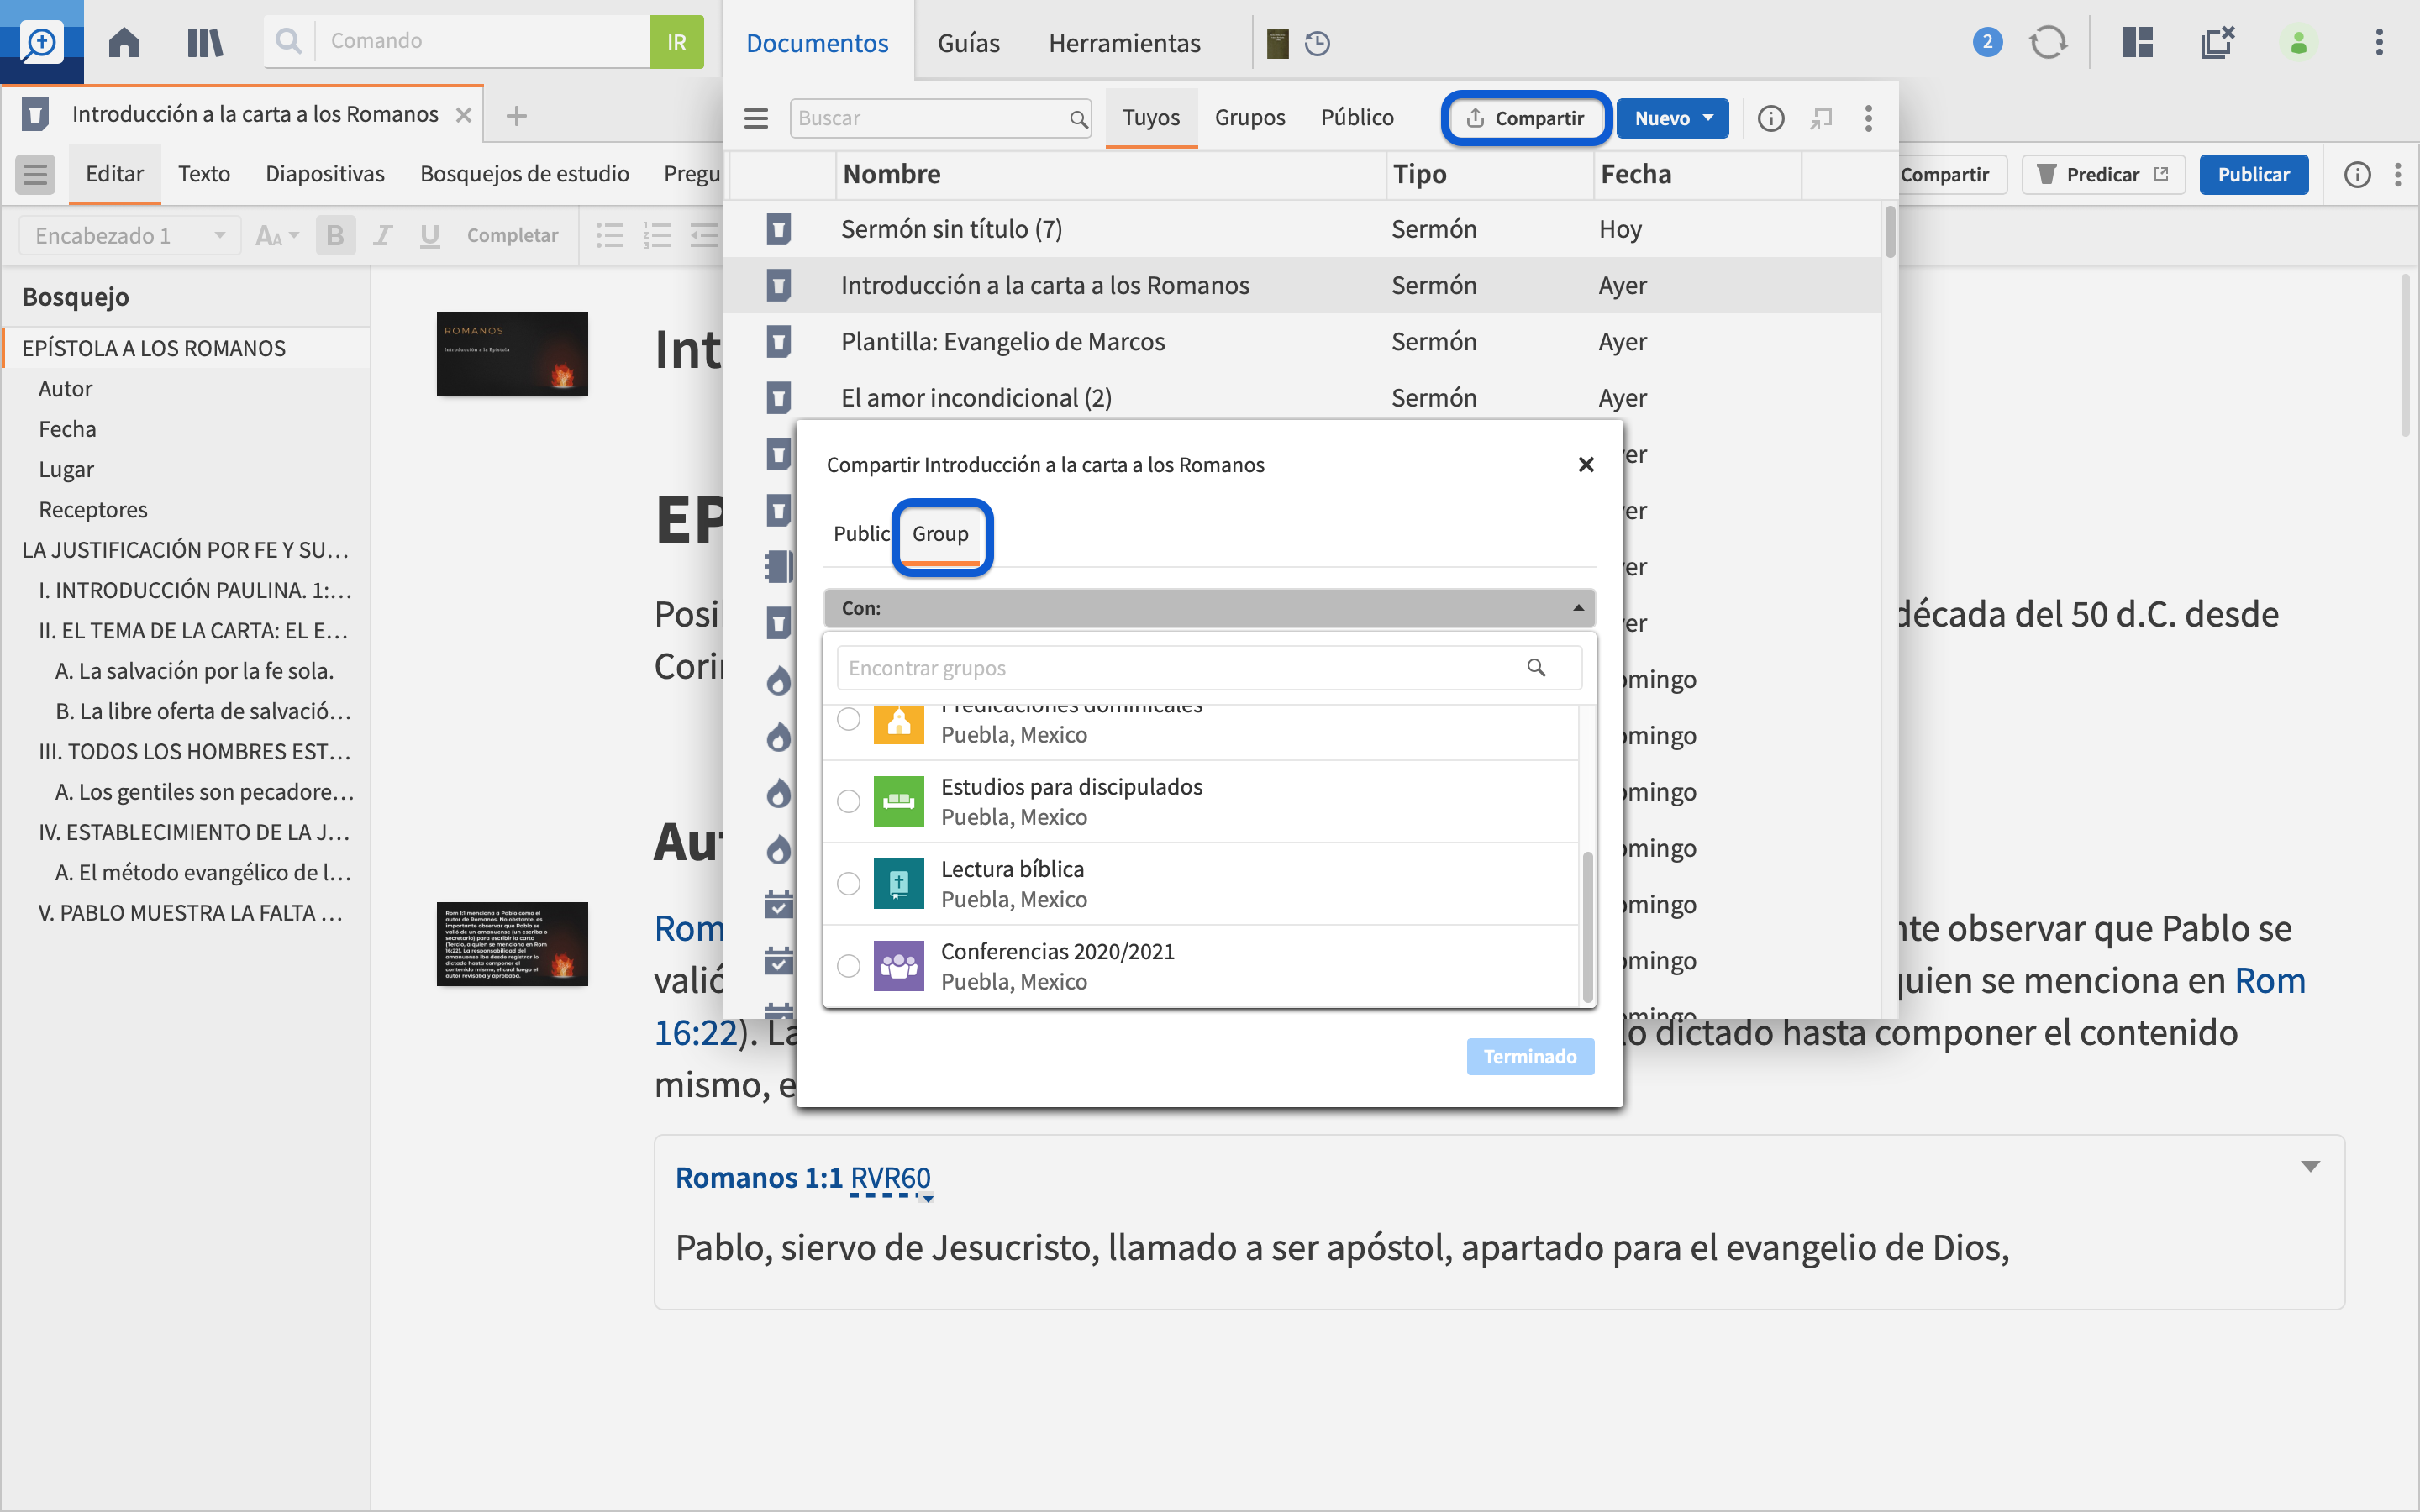Click the search magnifier beside Comando
This screenshot has height=1512, width=2420.
[x=288, y=41]
